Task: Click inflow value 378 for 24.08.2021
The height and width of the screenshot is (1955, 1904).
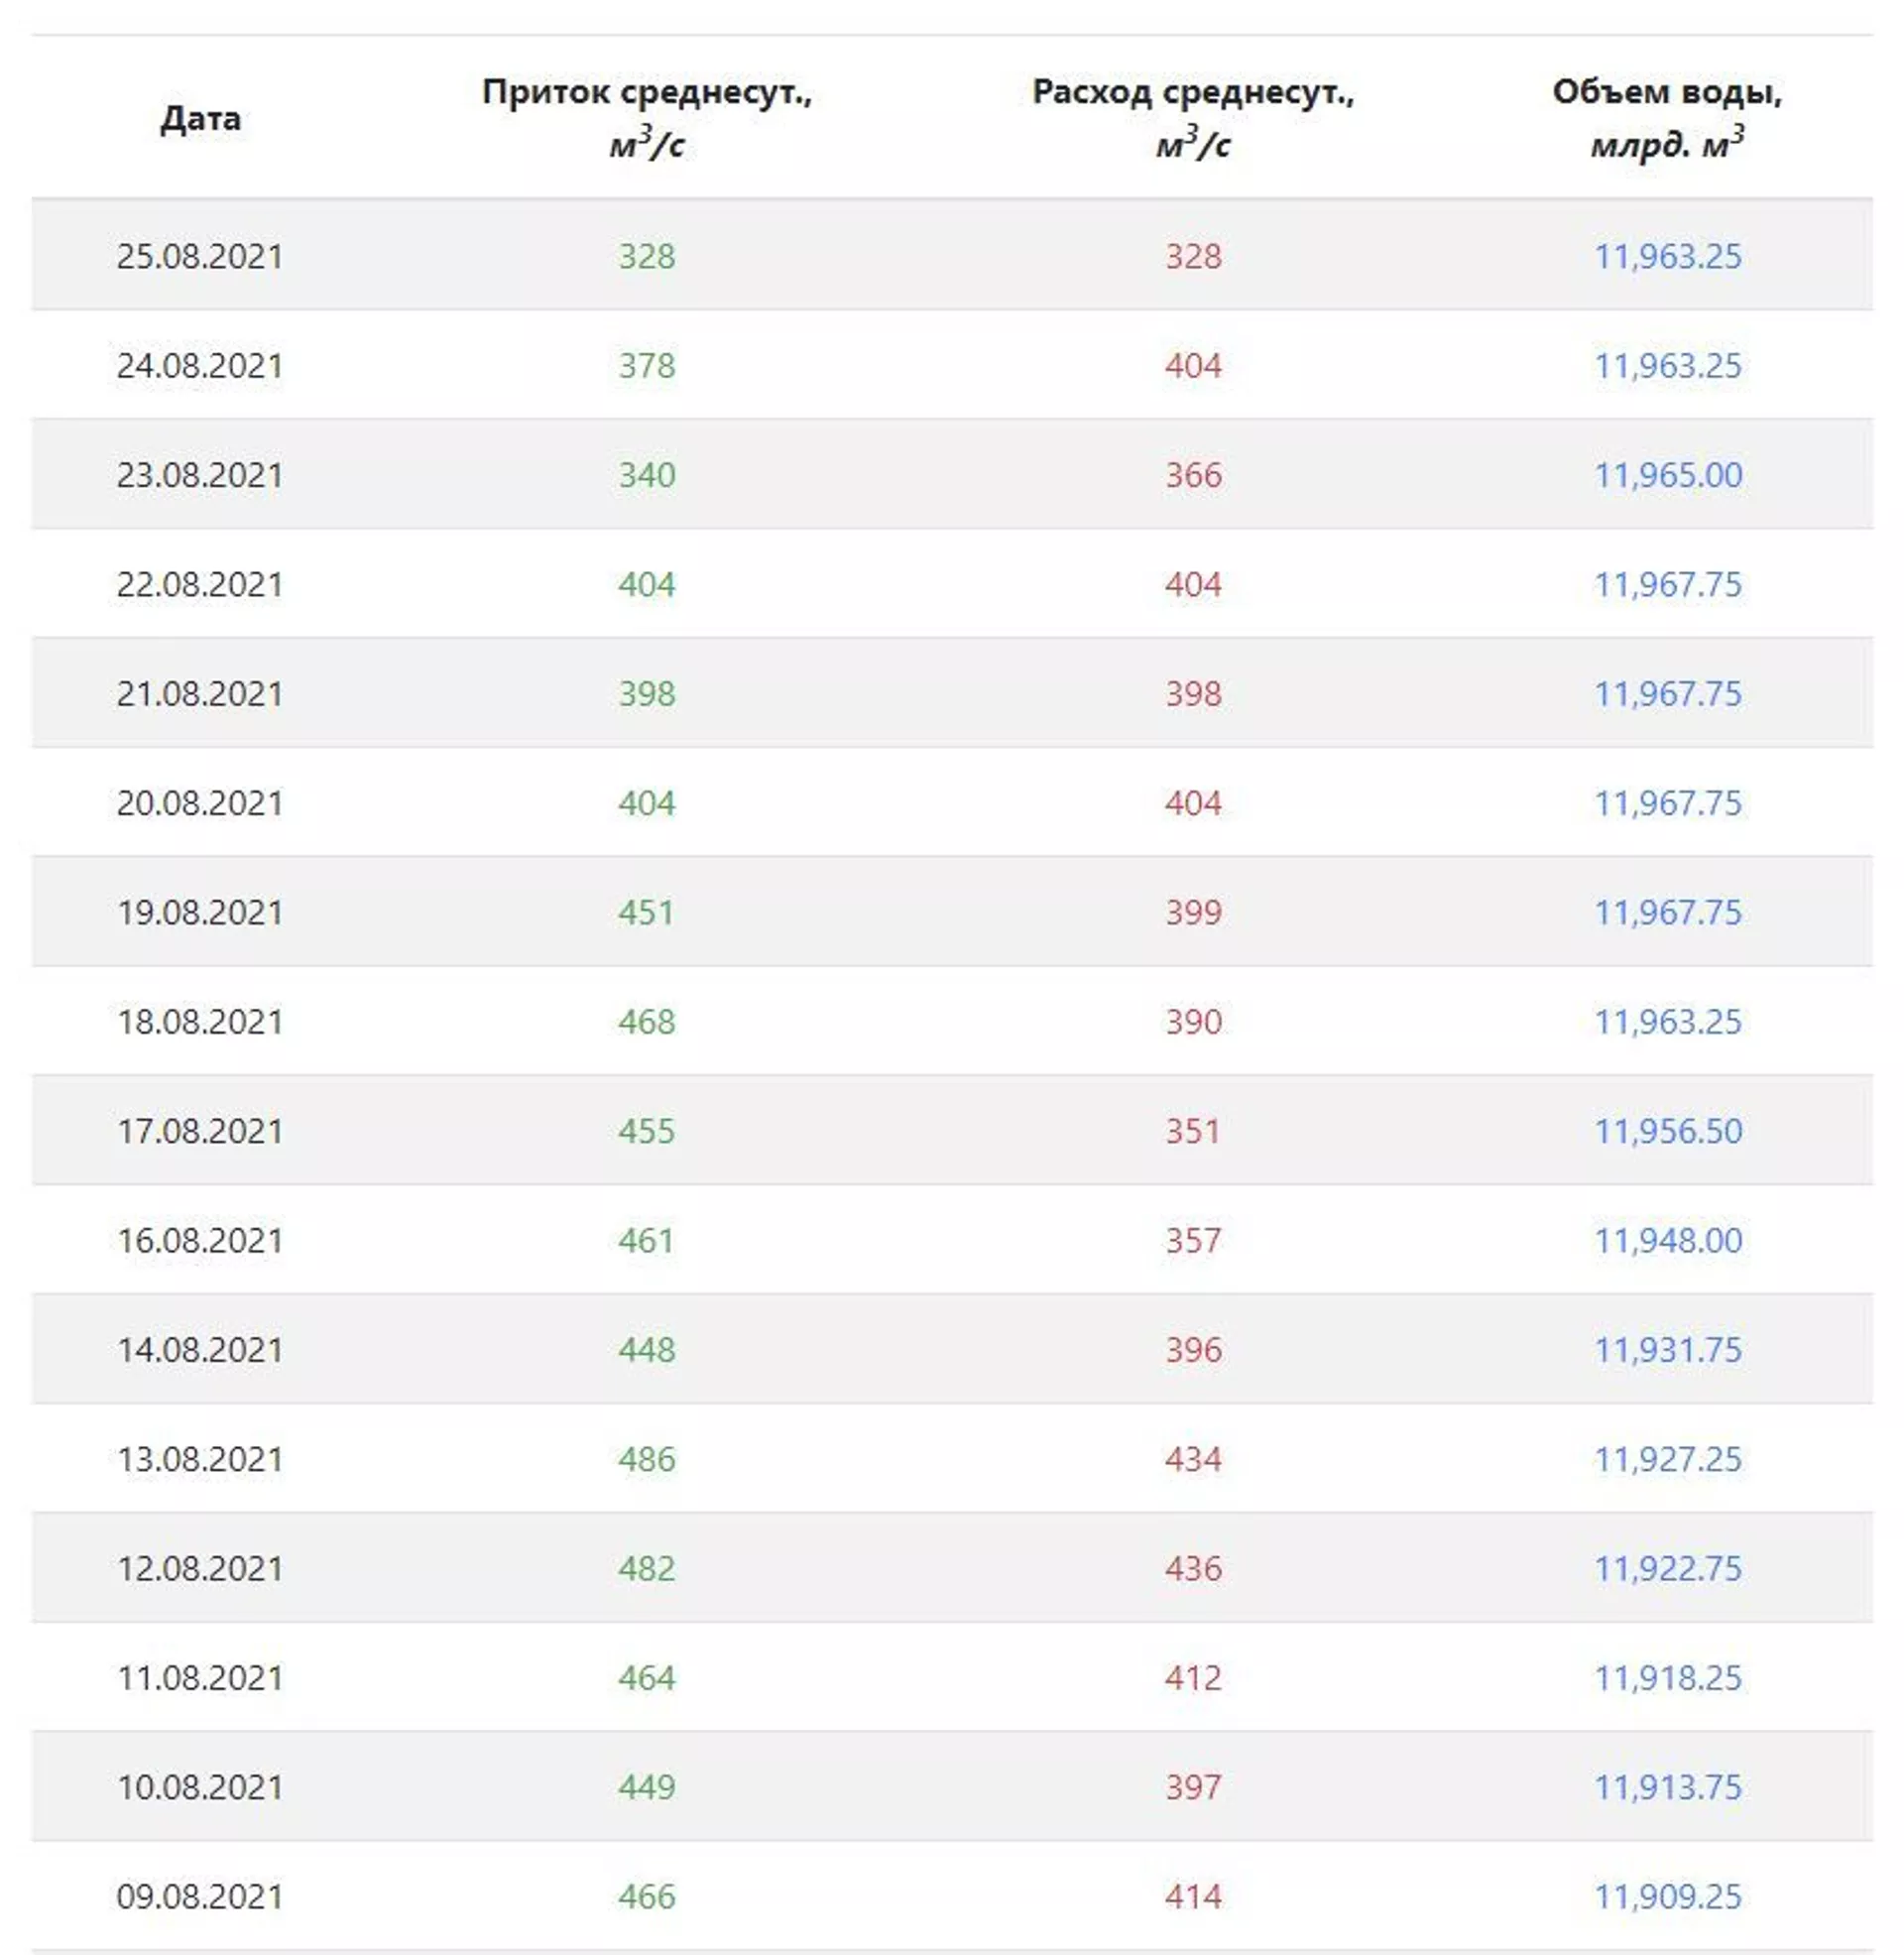Action: click(x=647, y=366)
